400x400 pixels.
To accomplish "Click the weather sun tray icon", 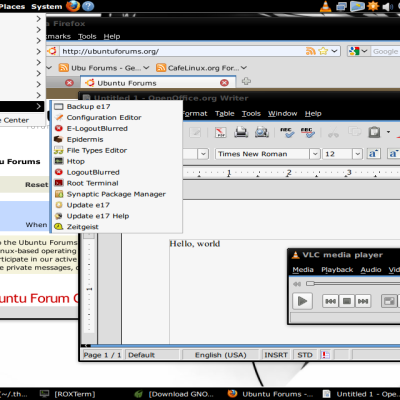I will pos(373,6).
